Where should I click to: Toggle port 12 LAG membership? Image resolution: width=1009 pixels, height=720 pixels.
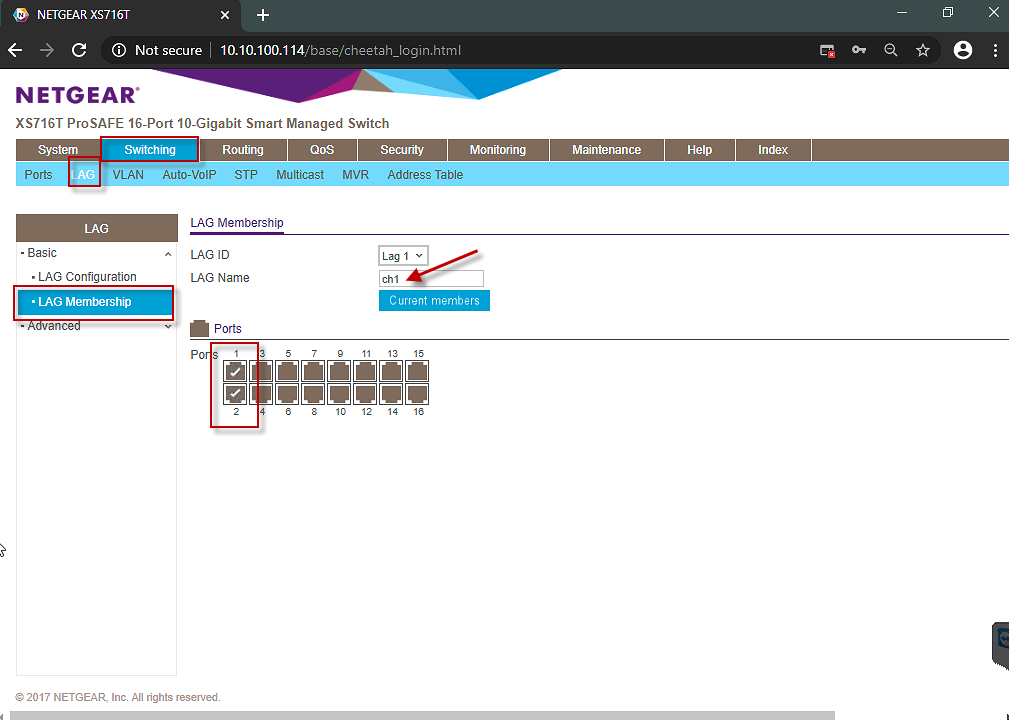click(366, 394)
